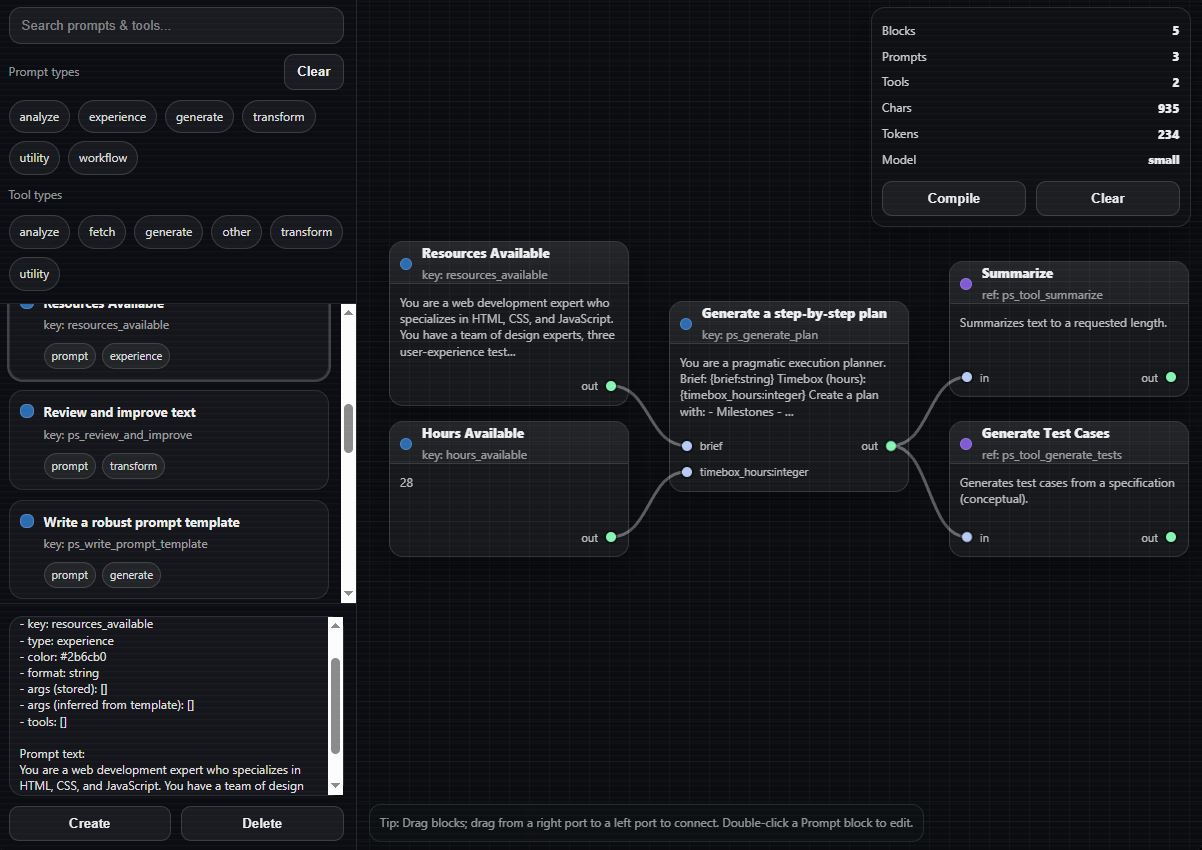
Task: Enable the analyze prompt type filter
Action: (38, 116)
